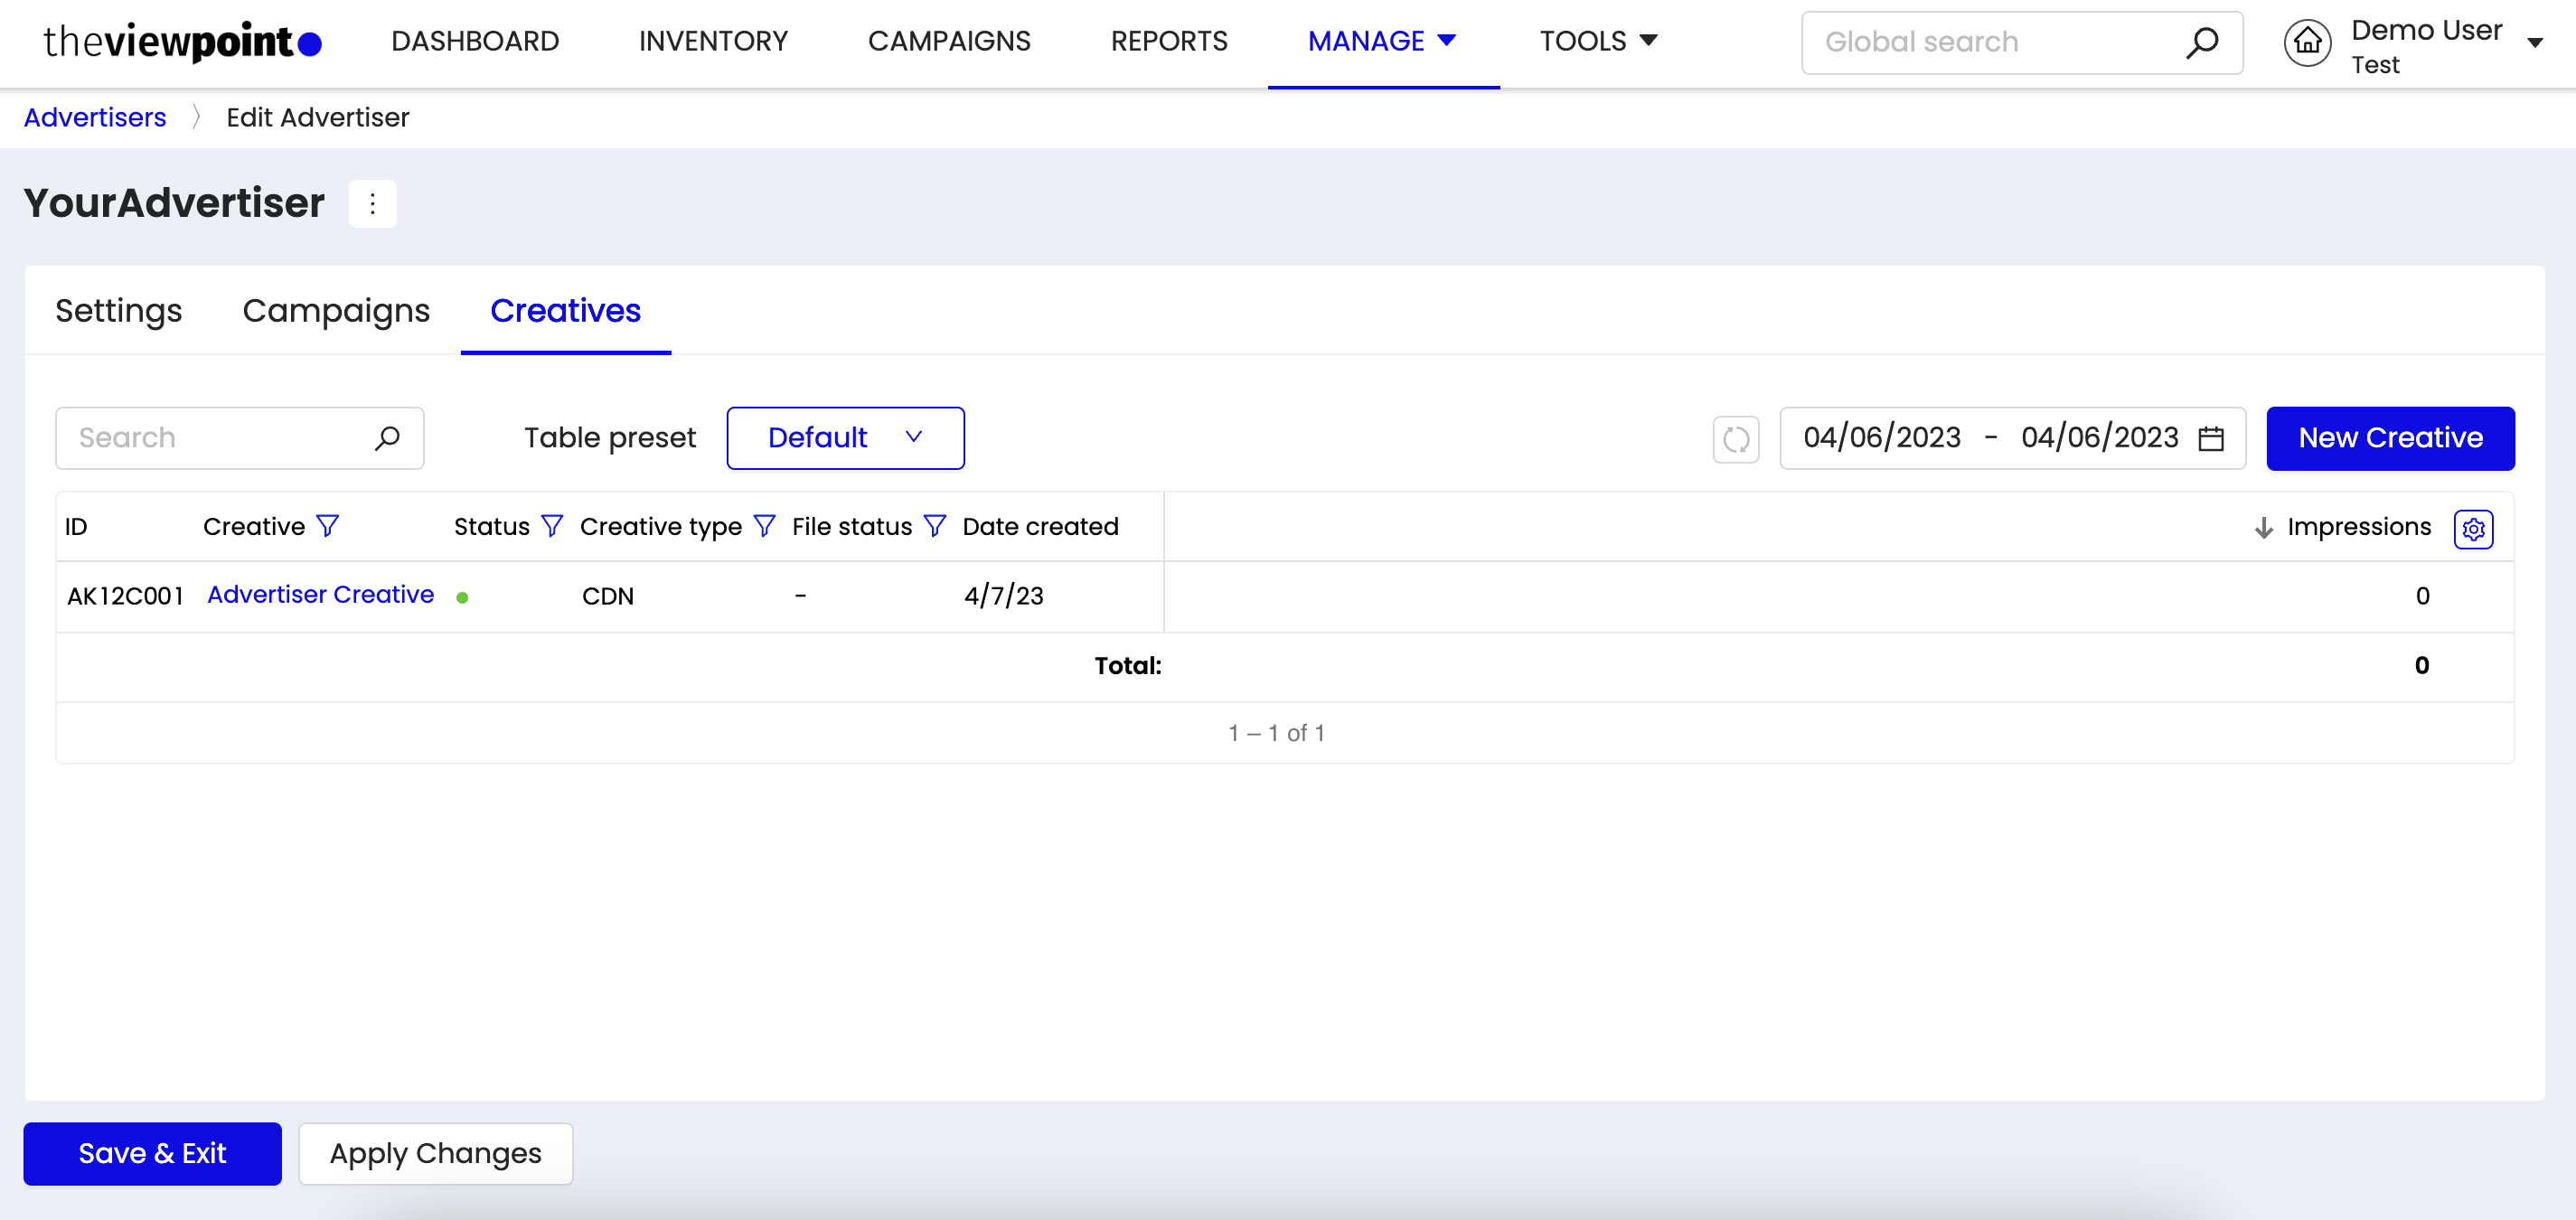
Task: Click the File status column header text
Action: point(852,527)
